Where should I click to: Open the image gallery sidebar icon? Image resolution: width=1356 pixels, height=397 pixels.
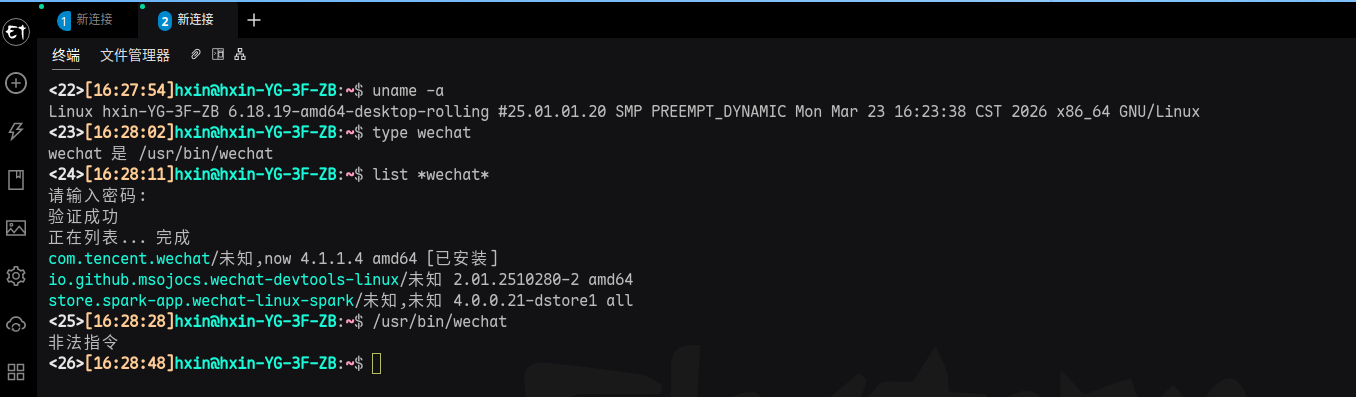[16, 228]
